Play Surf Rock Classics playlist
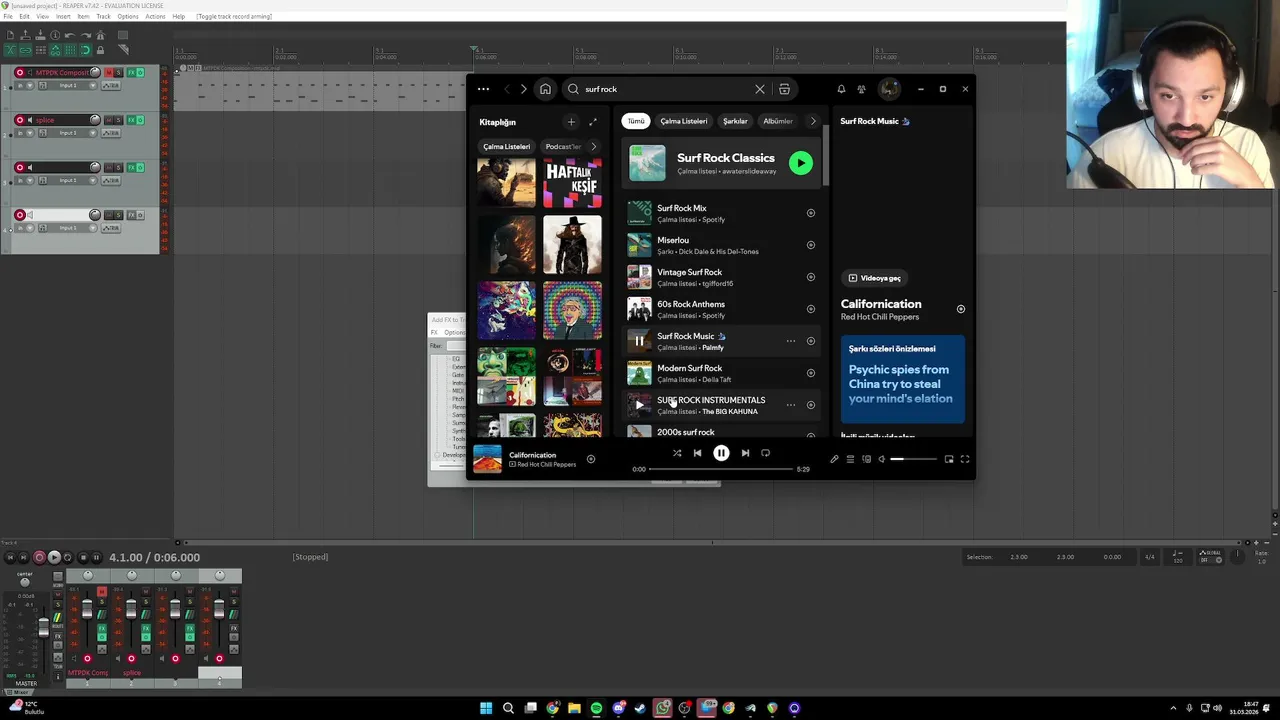The width and height of the screenshot is (1280, 720). (800, 163)
